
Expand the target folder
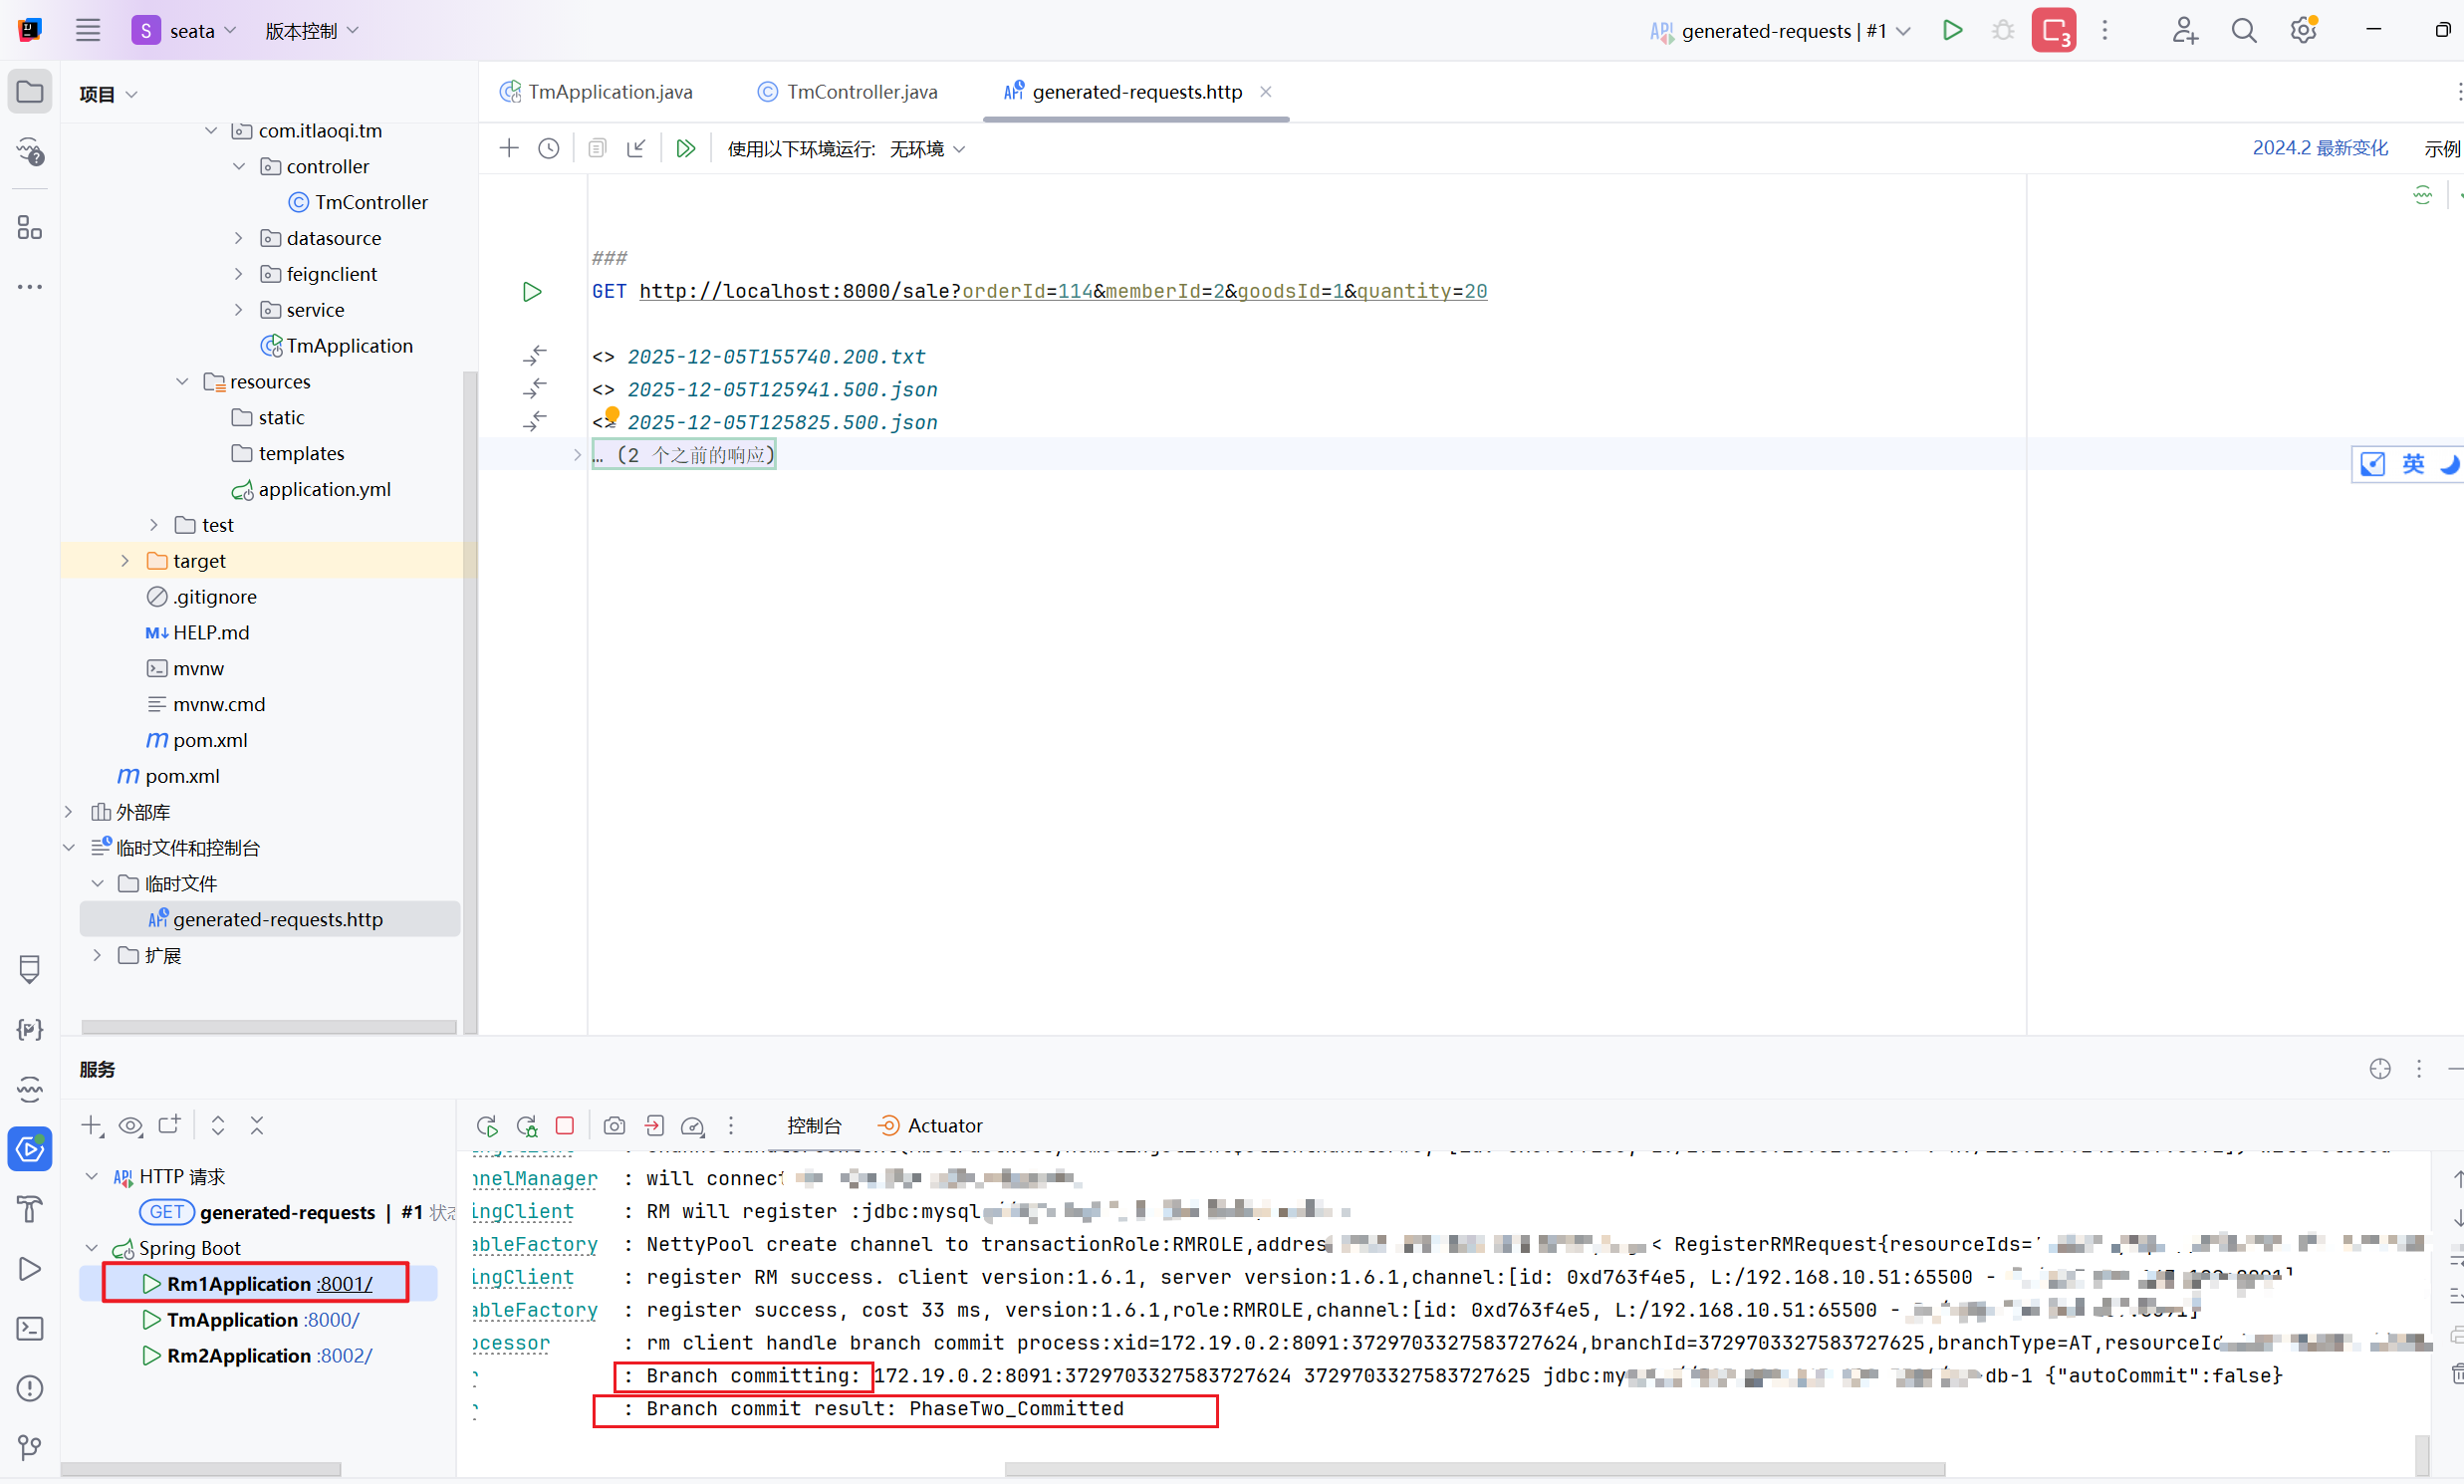125,561
